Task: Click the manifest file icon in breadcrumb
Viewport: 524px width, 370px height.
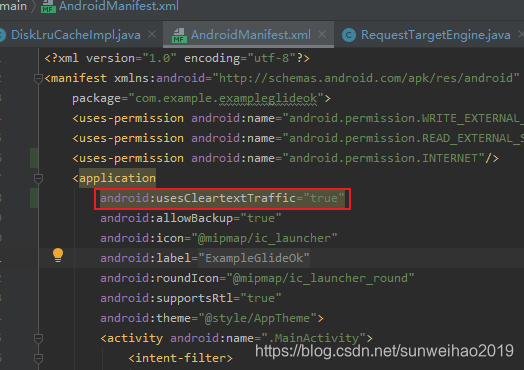Action: pos(48,6)
